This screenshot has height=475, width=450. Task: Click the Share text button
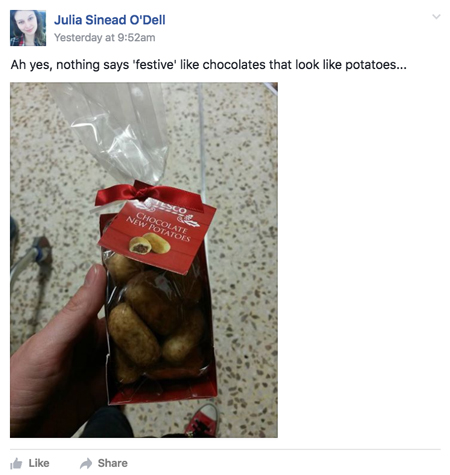(112, 463)
